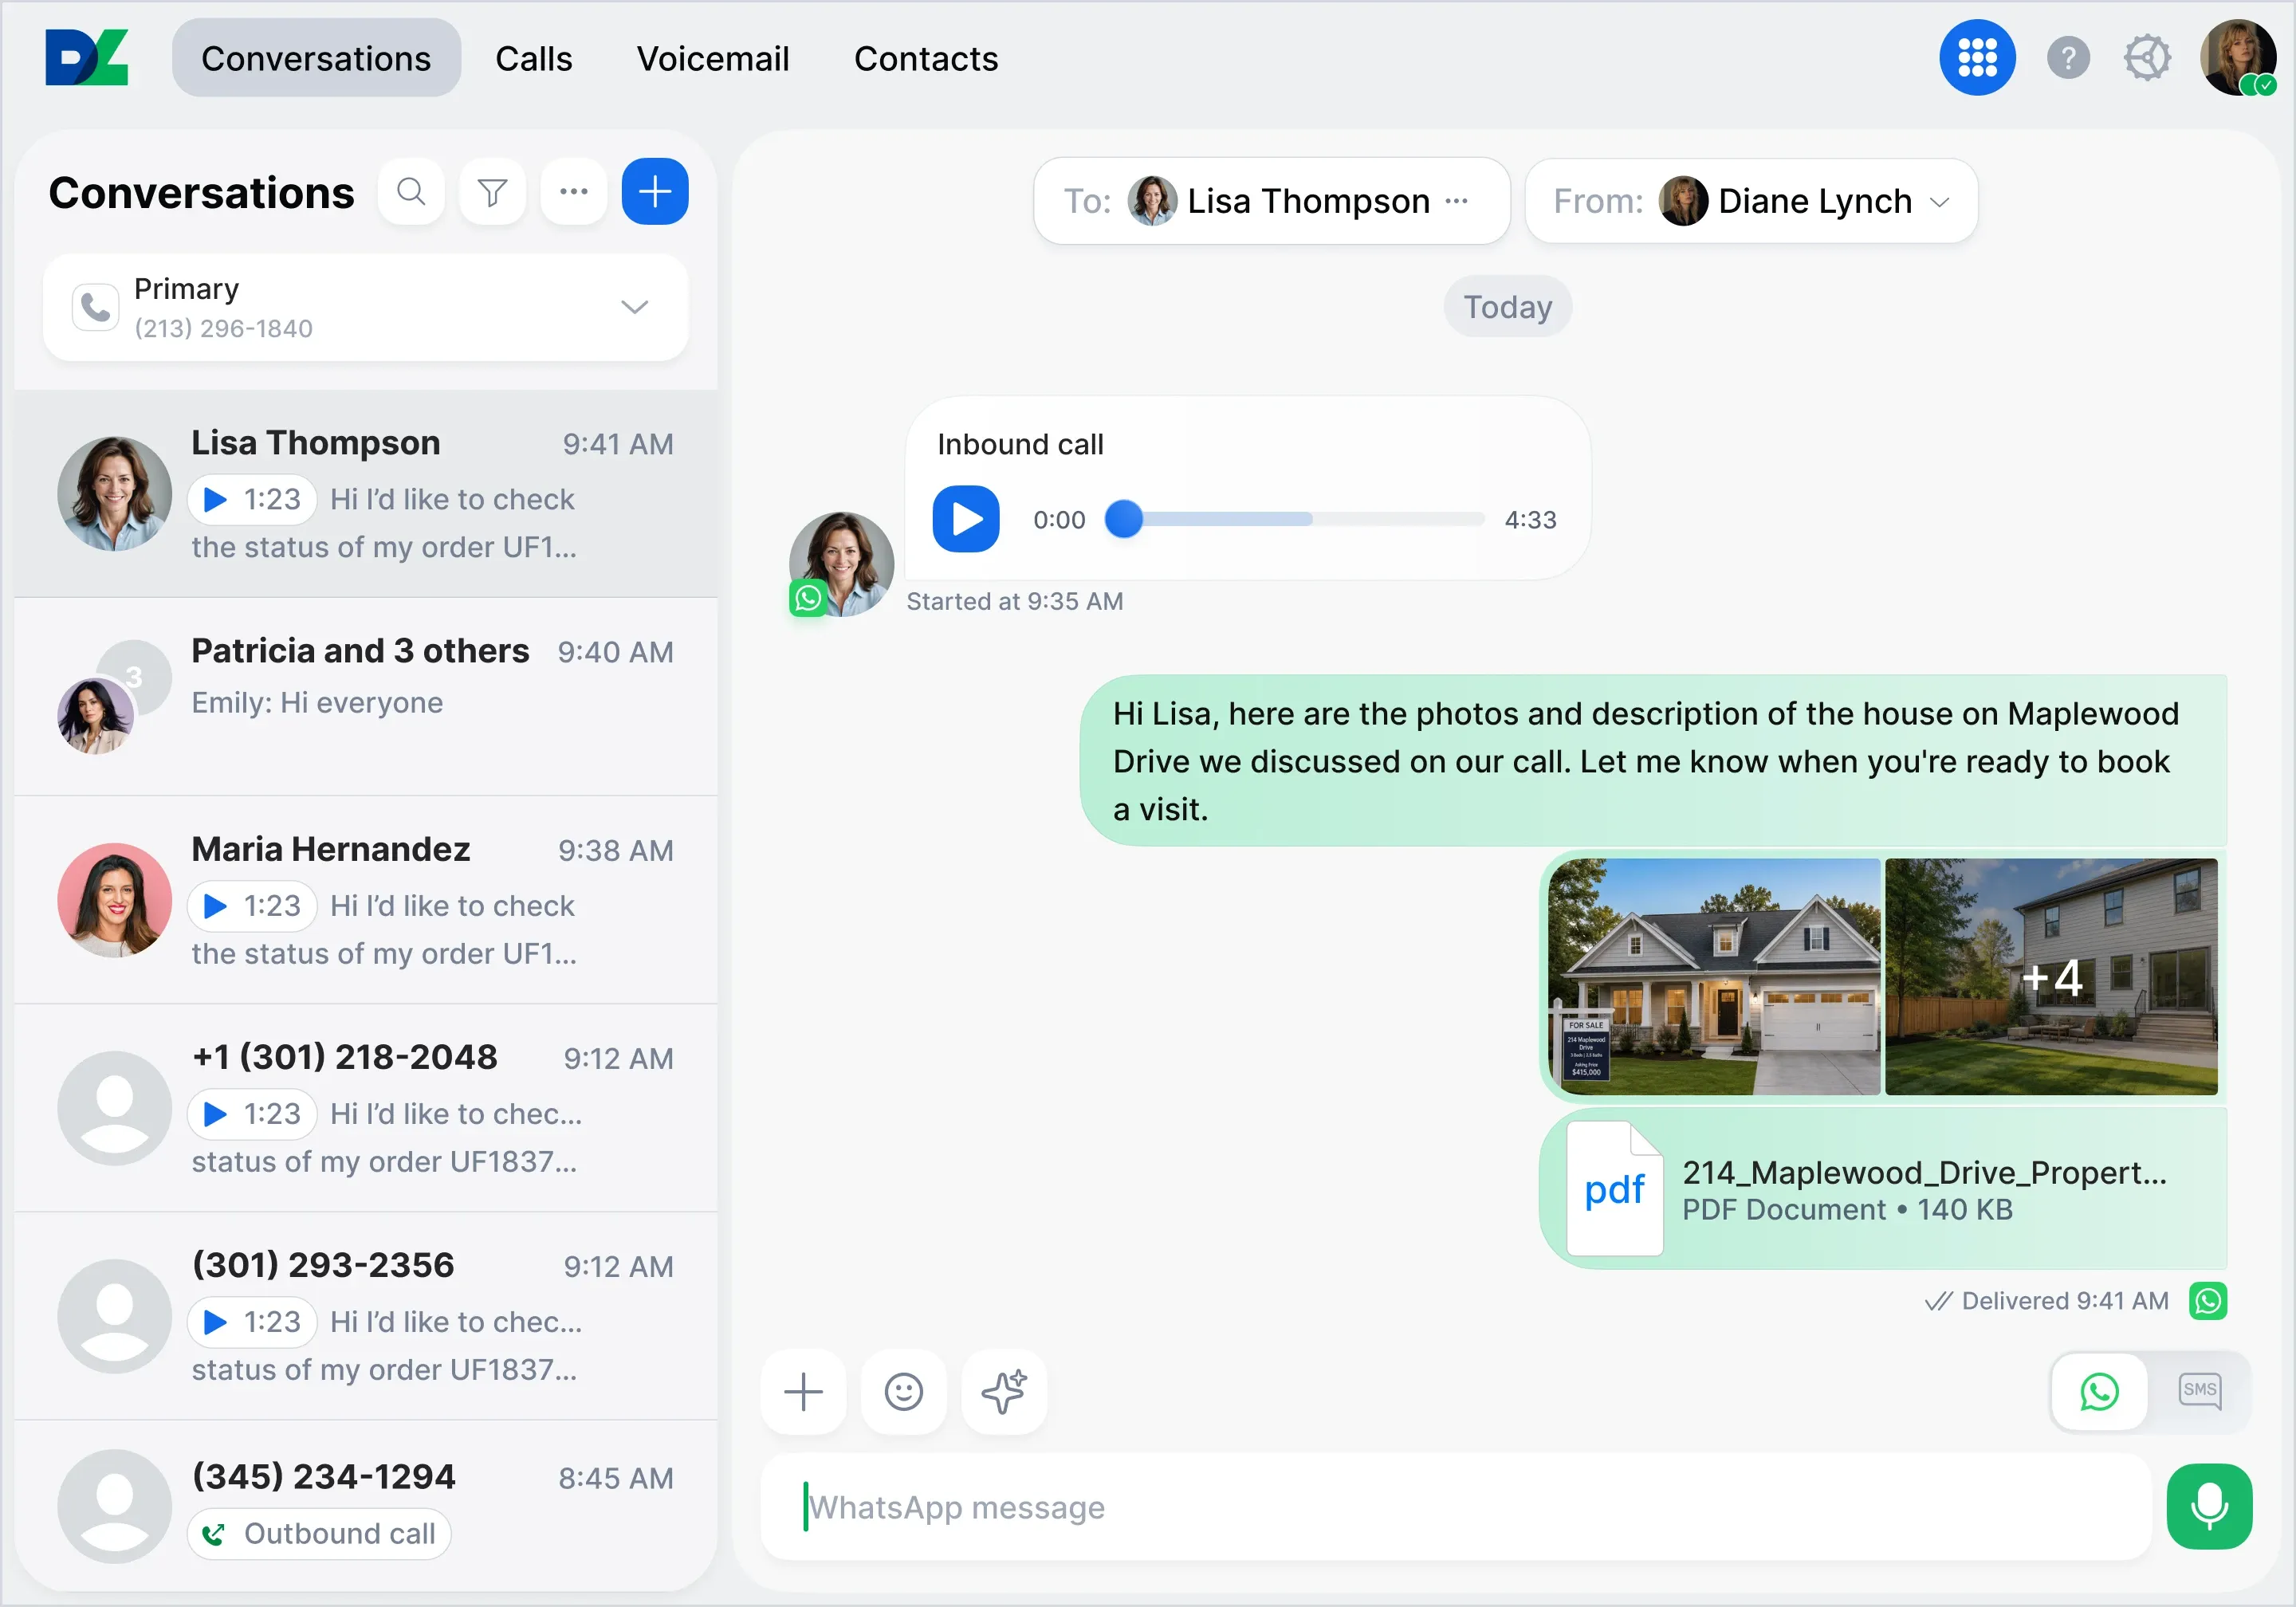Add attachment with plus icon near message box
Image resolution: width=2296 pixels, height=1607 pixels.
(x=803, y=1391)
